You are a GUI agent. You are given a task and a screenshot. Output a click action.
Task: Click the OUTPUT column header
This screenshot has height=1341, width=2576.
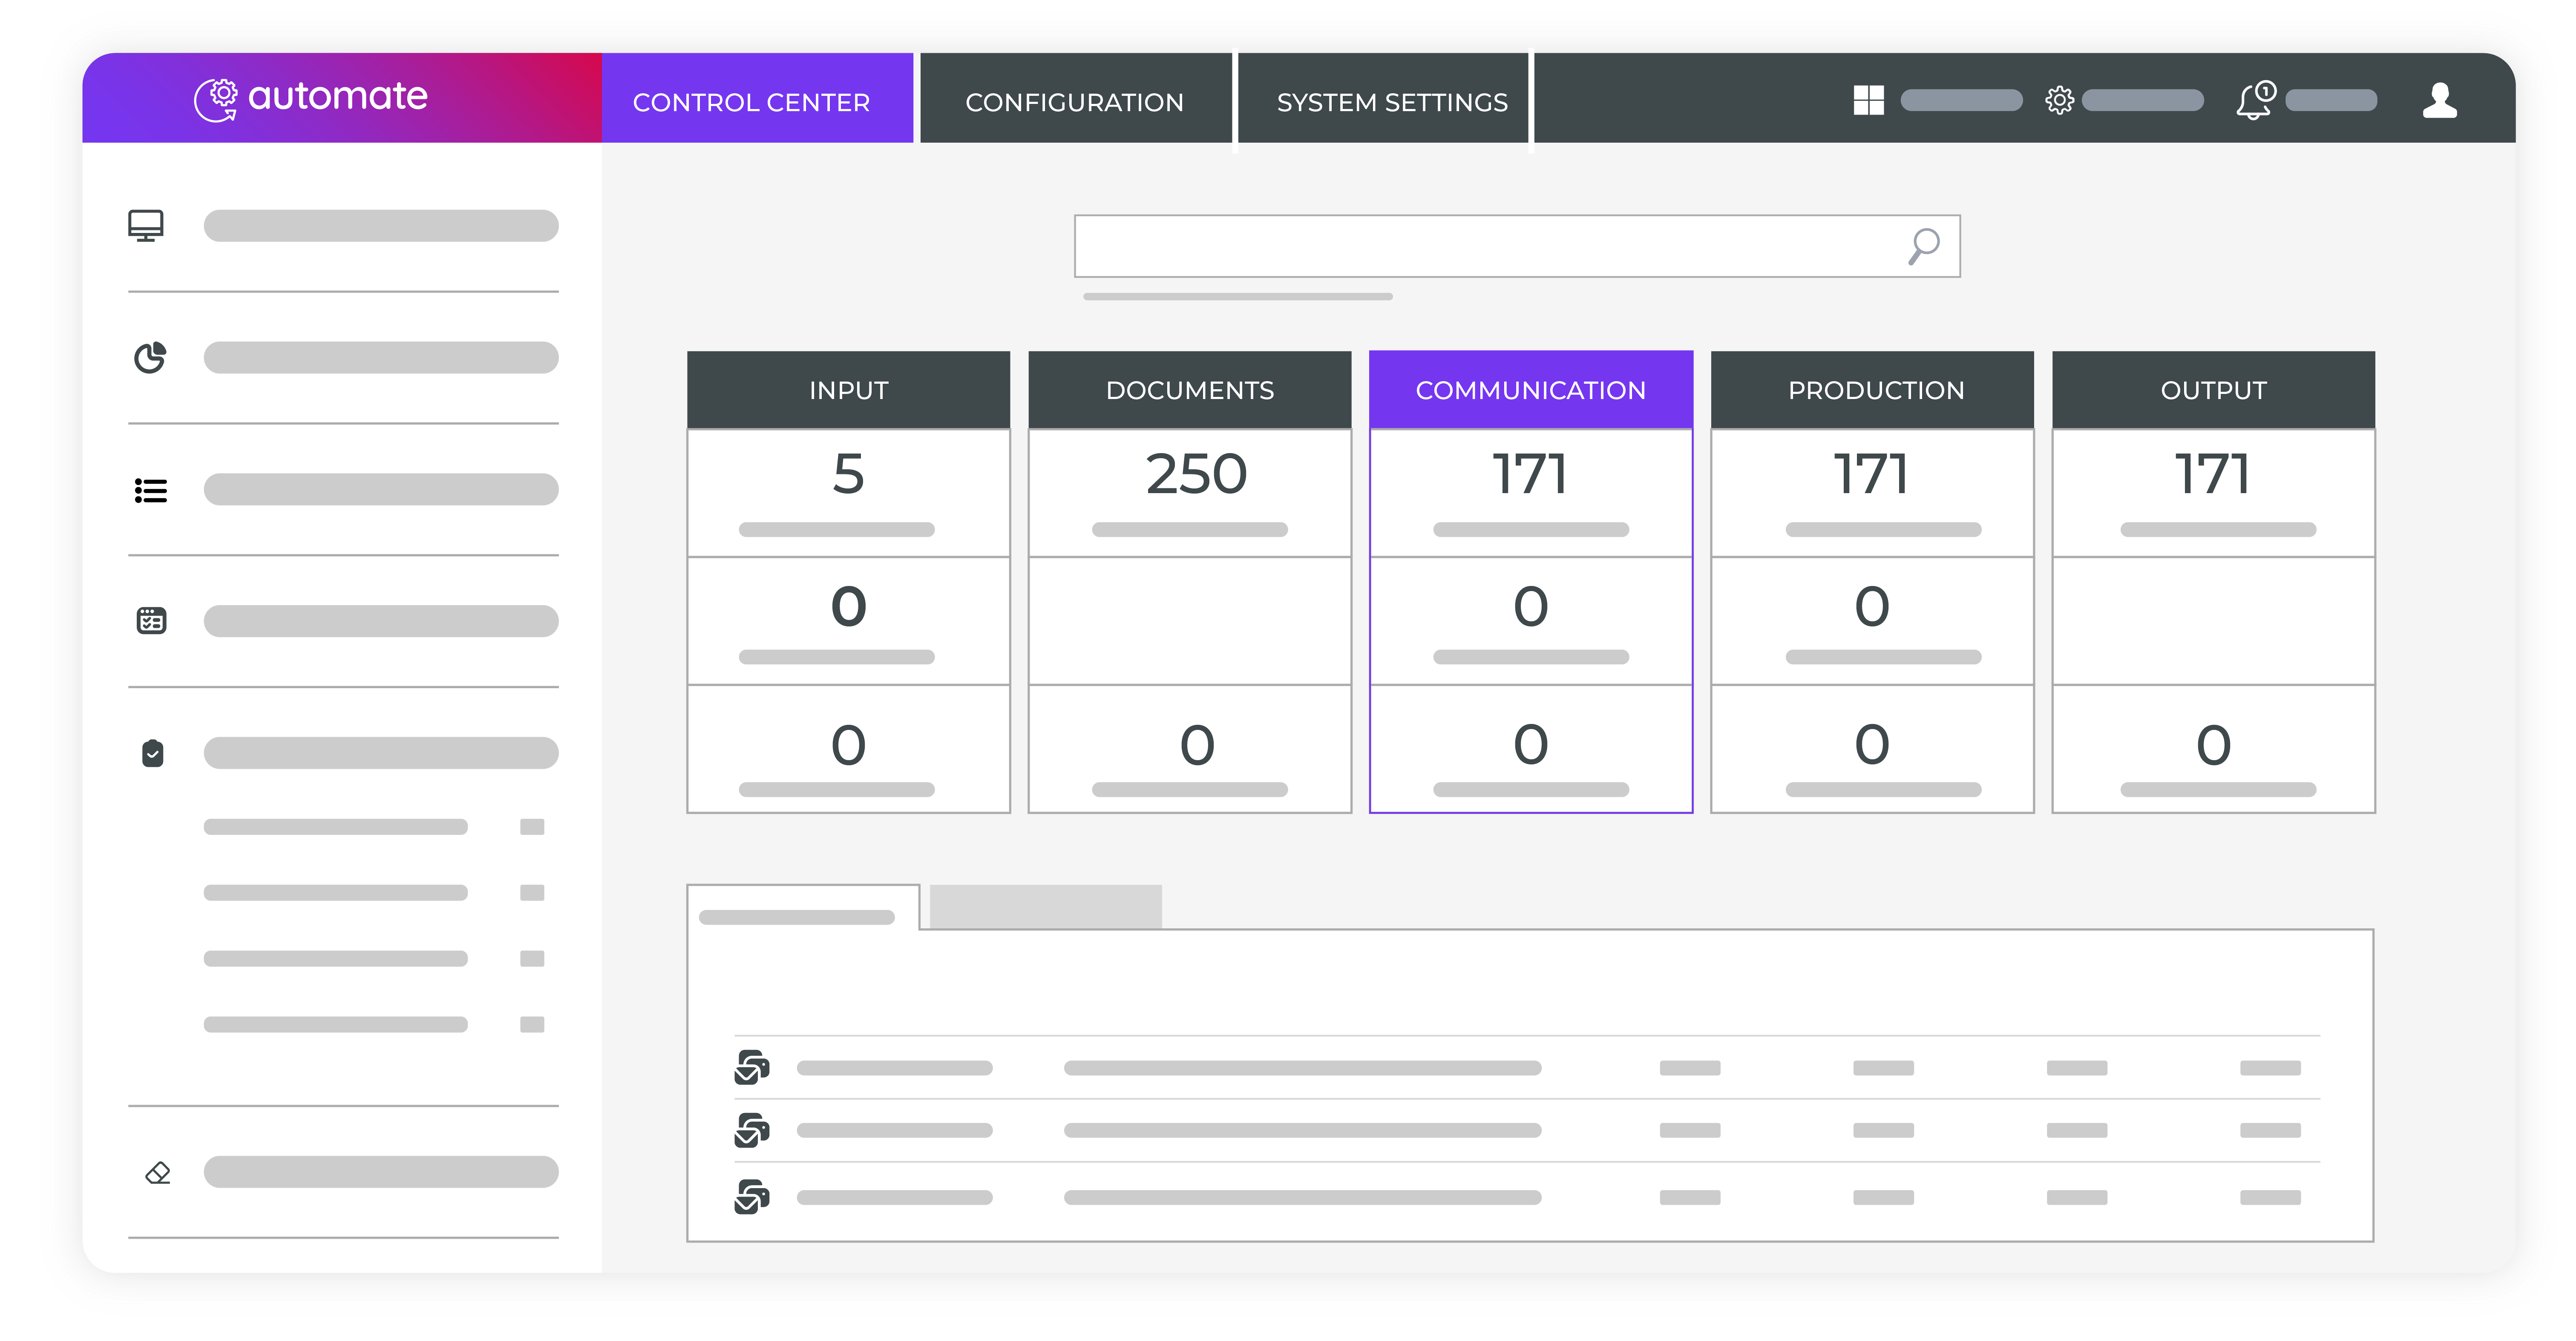(2214, 390)
